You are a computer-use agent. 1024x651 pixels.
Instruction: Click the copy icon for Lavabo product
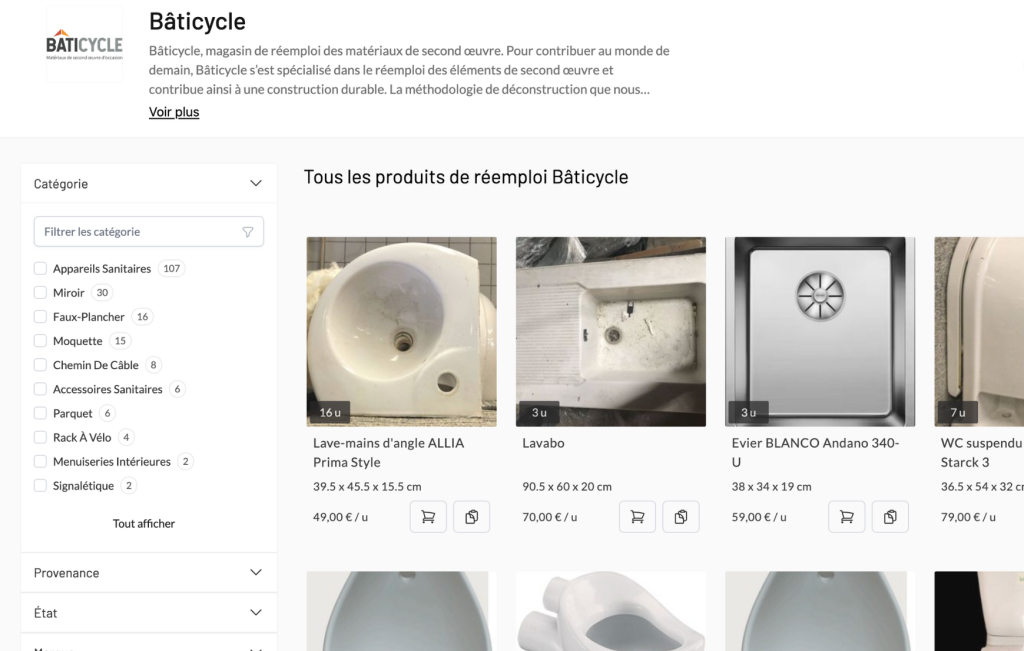point(681,516)
